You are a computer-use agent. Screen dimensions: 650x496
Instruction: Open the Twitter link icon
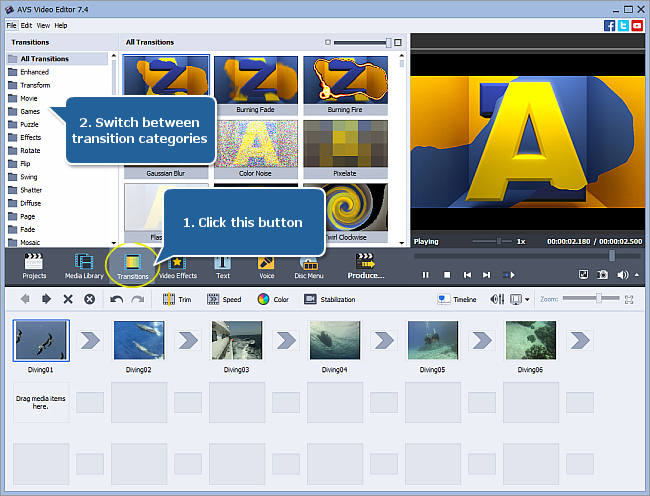(623, 25)
